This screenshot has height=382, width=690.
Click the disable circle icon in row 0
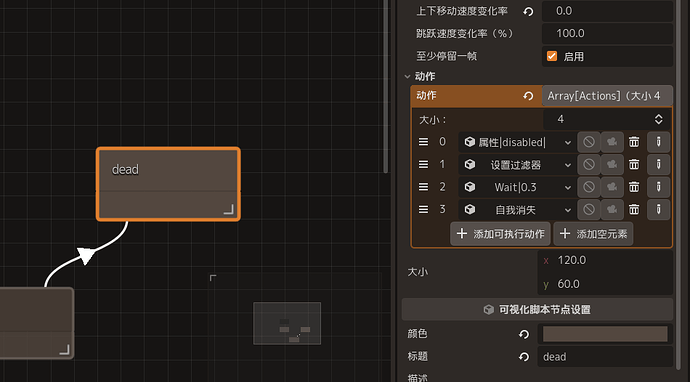click(x=589, y=142)
